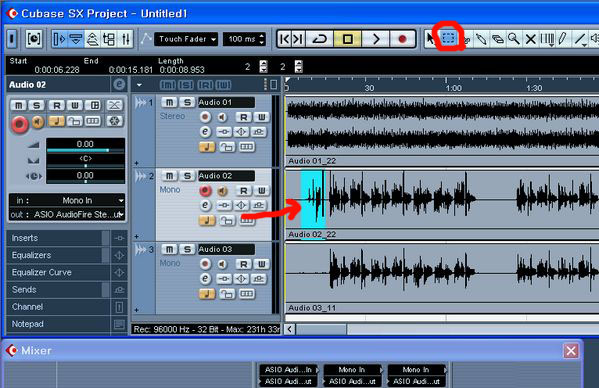
Task: Click the Record transport button
Action: pos(402,39)
